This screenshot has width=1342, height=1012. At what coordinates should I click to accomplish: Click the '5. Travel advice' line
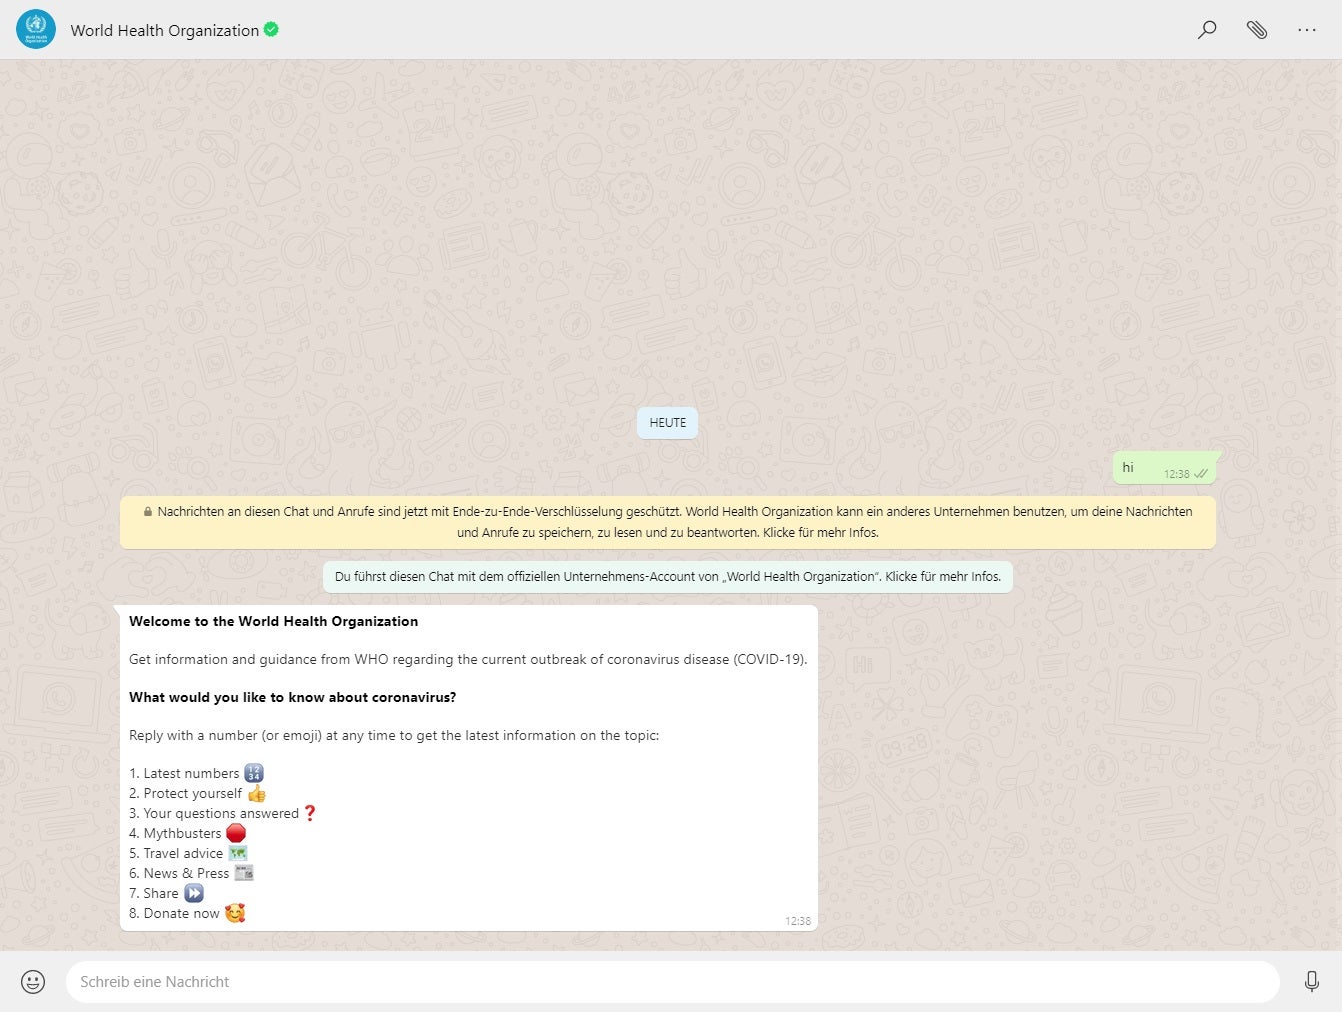point(188,853)
